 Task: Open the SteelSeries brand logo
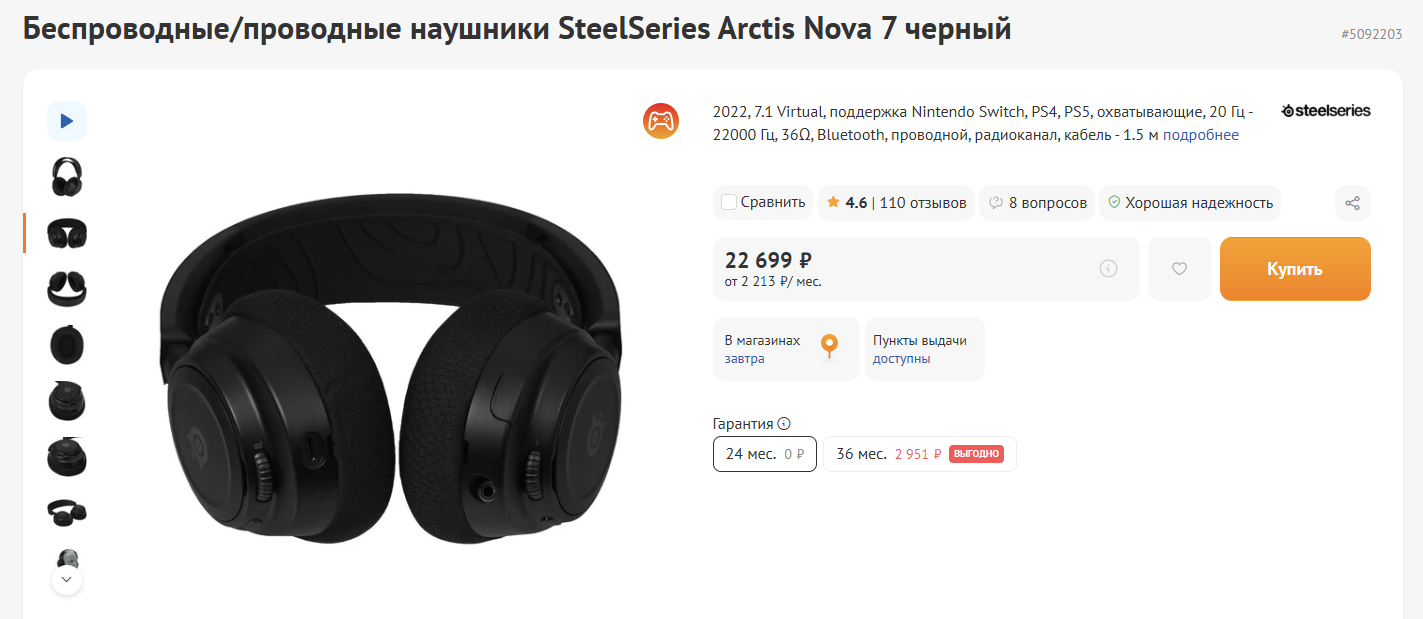[x=1326, y=111]
